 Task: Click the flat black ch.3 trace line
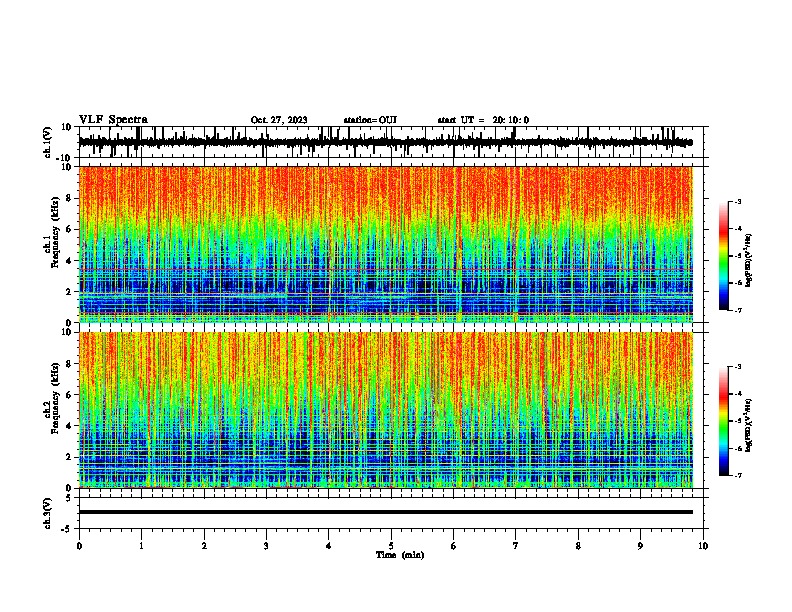pos(385,512)
